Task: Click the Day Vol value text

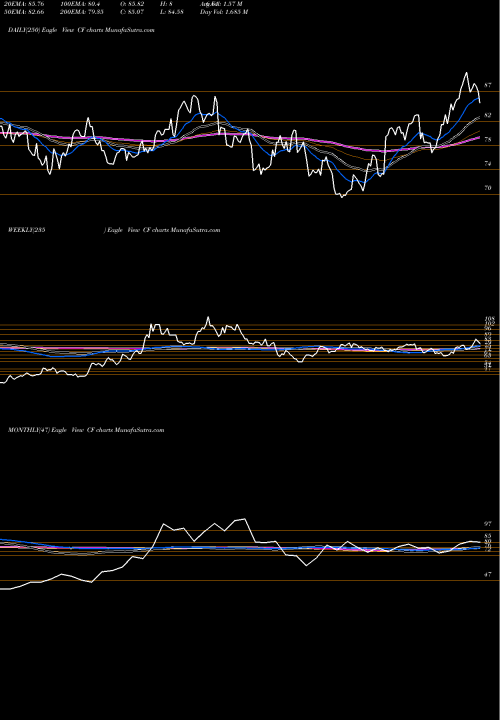Action: [x=224, y=12]
